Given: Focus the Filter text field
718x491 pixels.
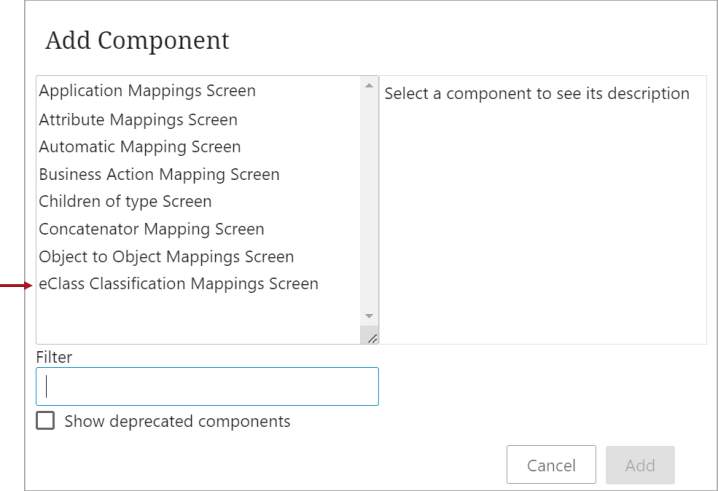Looking at the screenshot, I should pos(207,387).
